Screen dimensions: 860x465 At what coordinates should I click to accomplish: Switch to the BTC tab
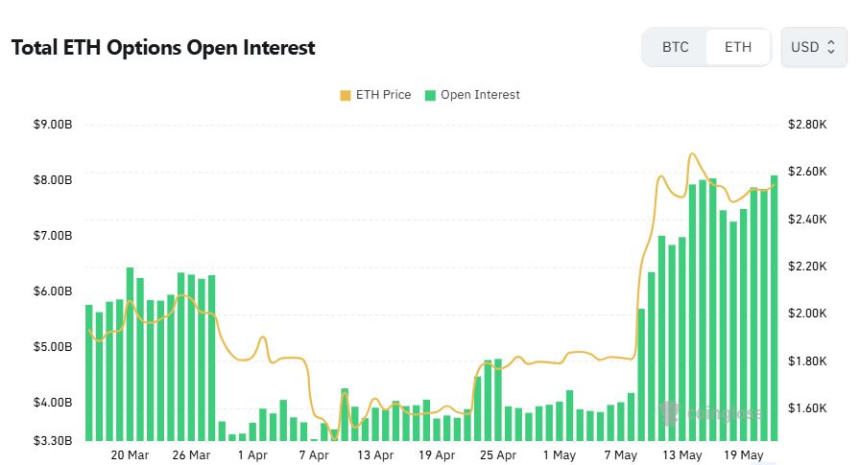coord(675,47)
